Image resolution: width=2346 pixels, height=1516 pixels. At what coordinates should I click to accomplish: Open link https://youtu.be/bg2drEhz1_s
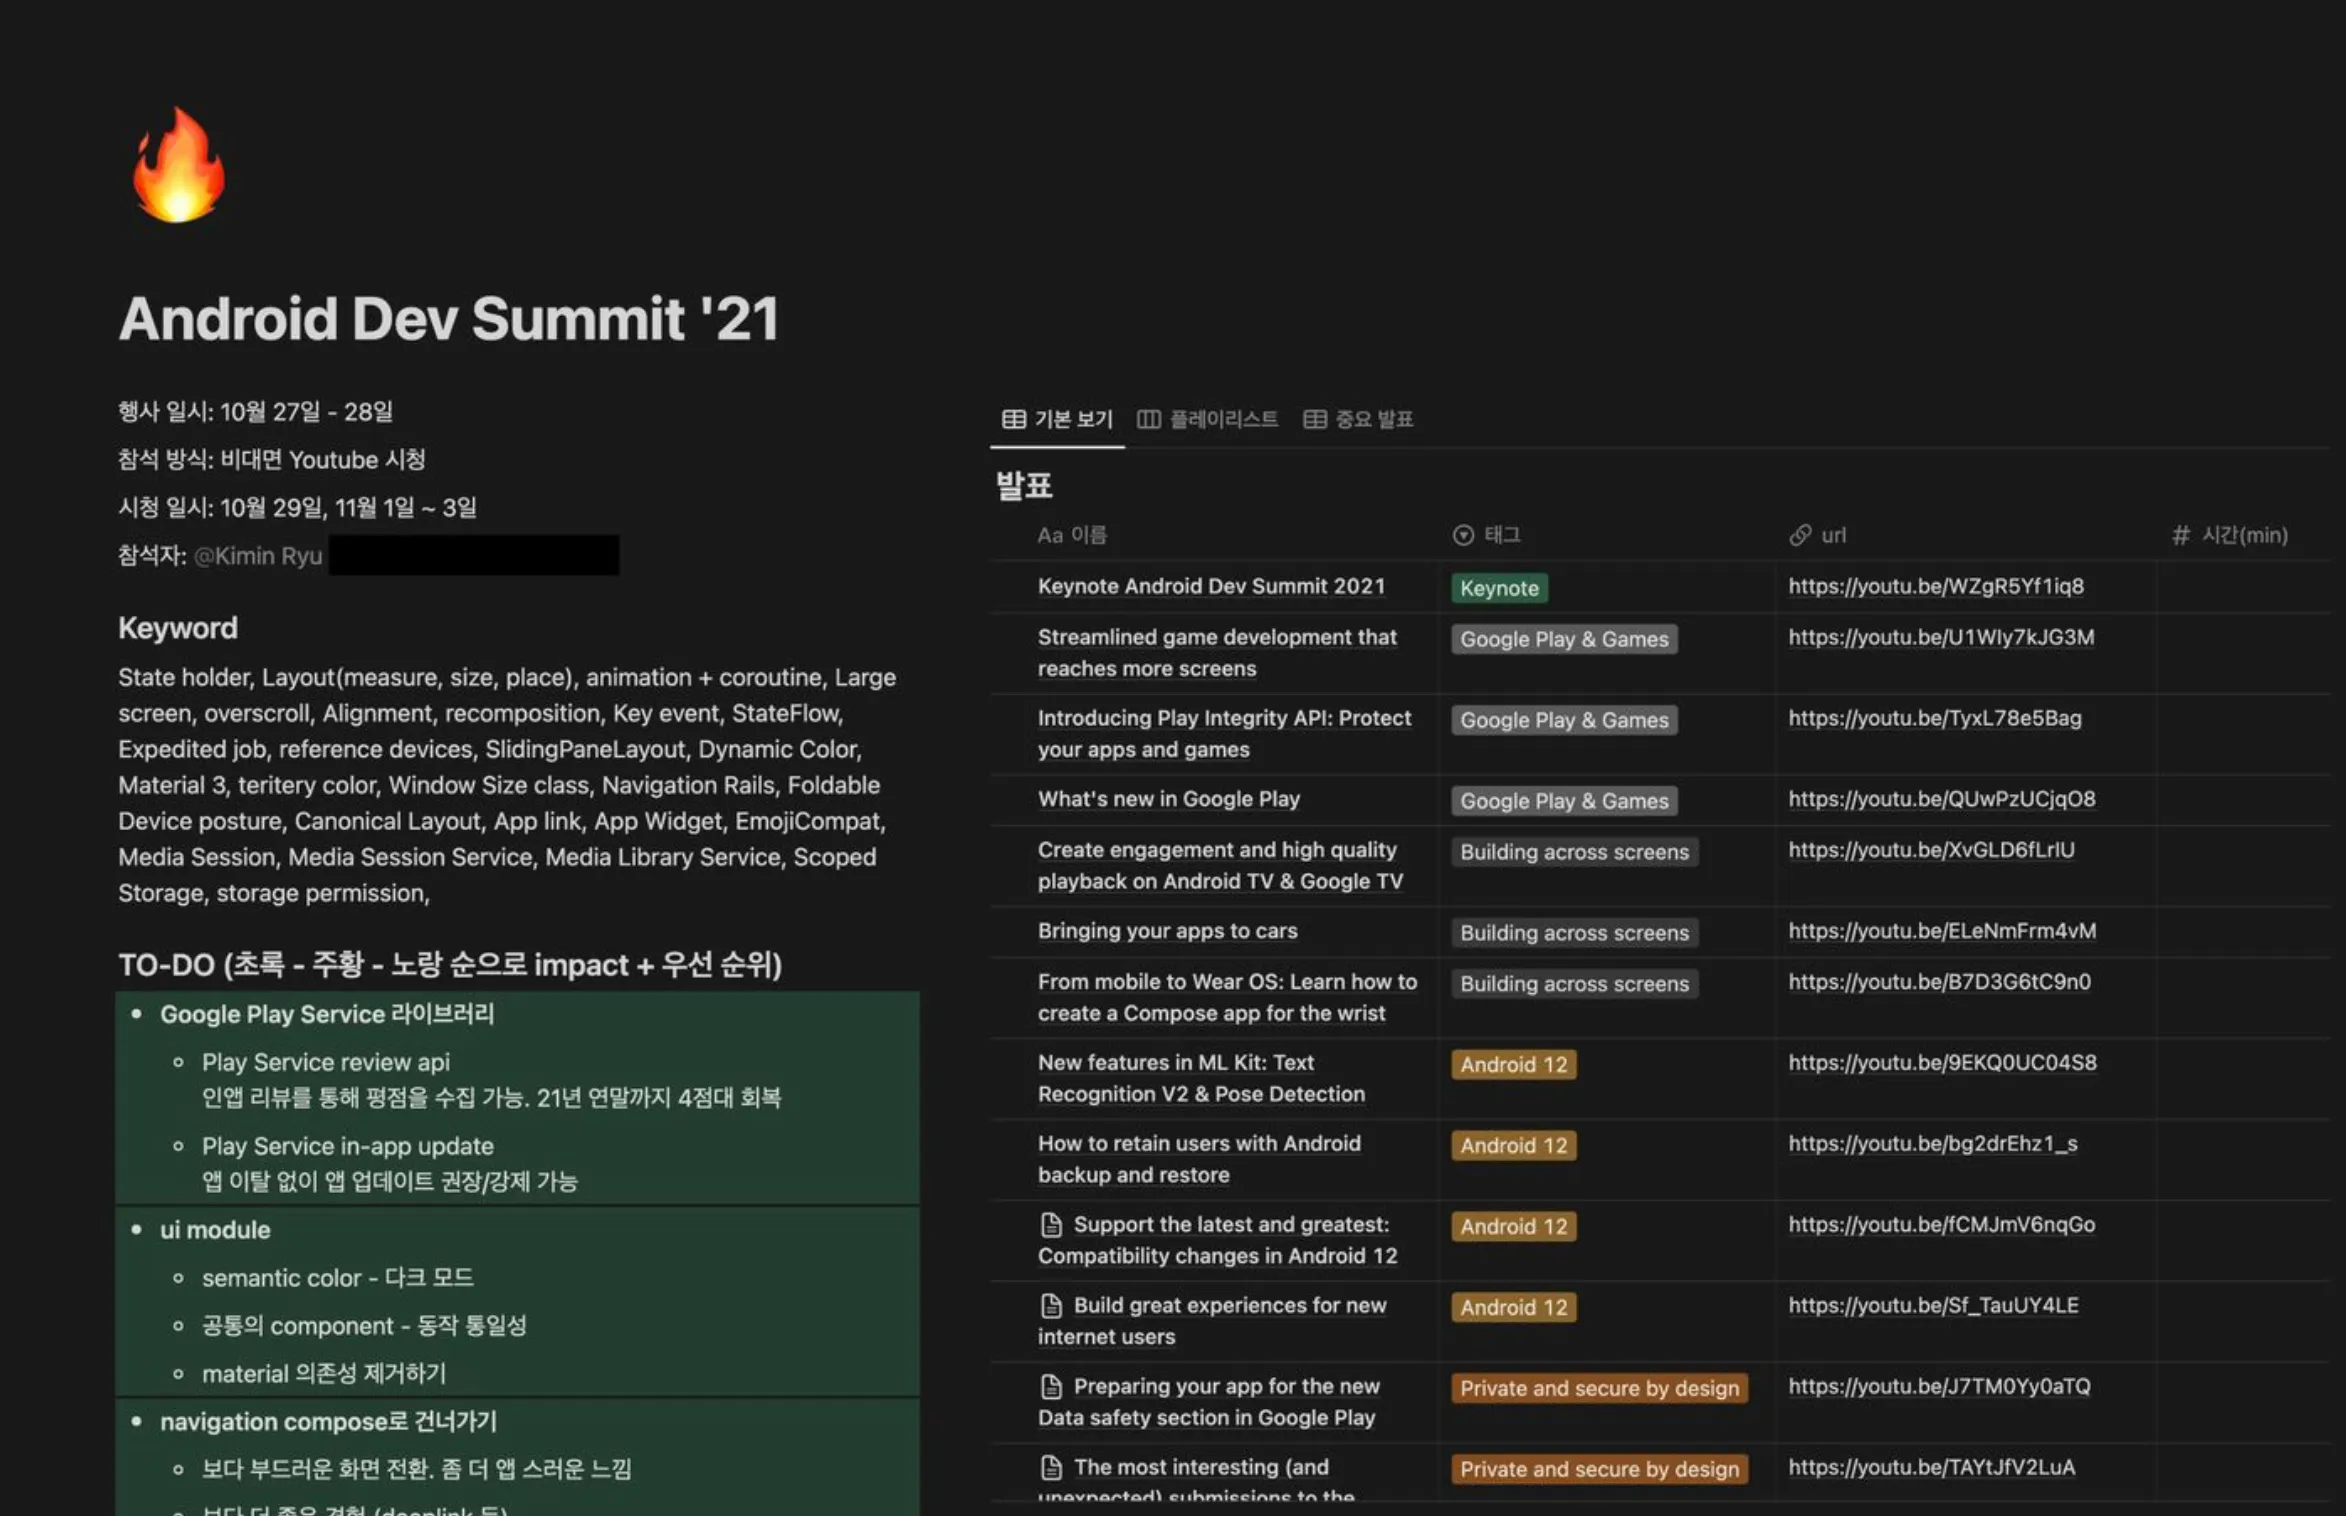coord(1933,1145)
